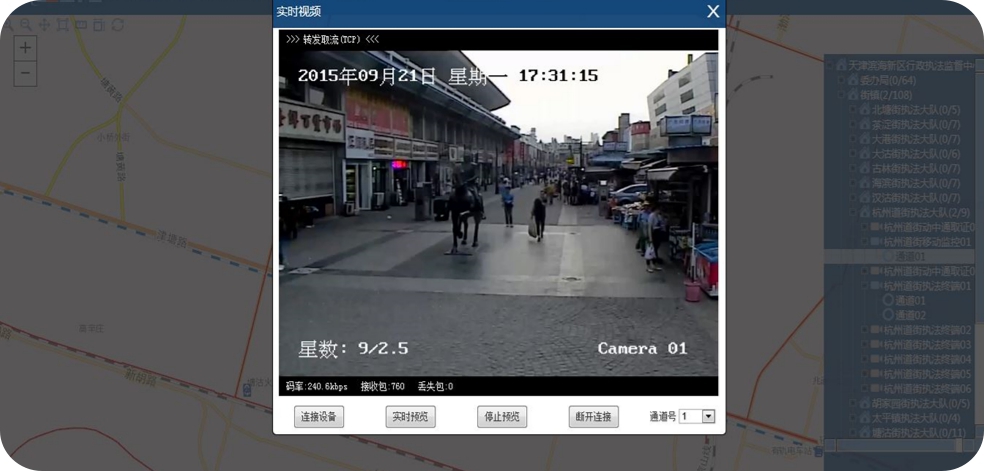Click the house icon next to 委办局(0/64)
This screenshot has height=471, width=985.
tap(853, 80)
